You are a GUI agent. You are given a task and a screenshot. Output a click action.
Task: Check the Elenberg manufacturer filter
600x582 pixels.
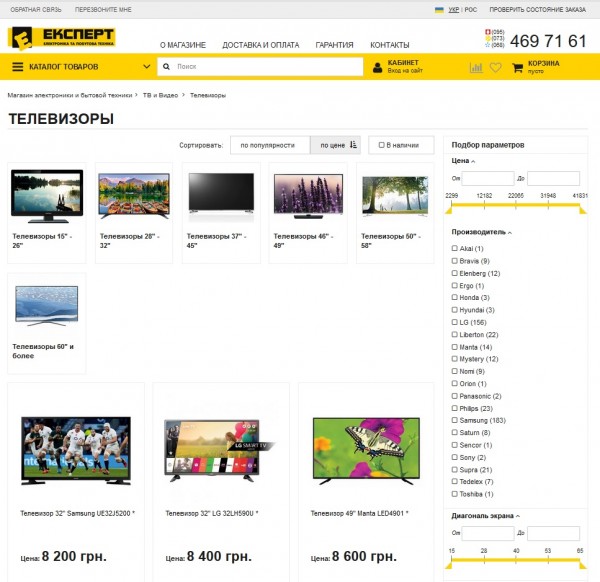[455, 273]
